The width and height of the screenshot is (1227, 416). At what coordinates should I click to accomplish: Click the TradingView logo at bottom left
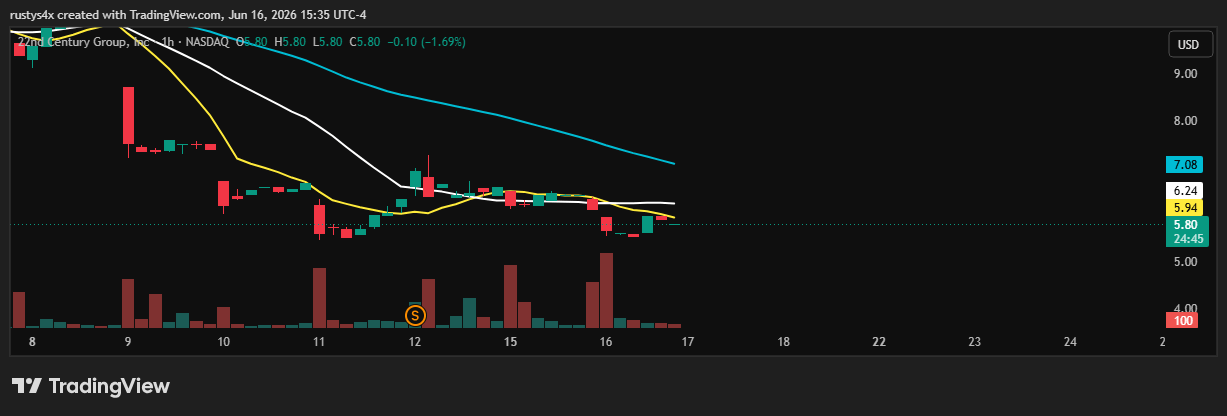tap(91, 386)
